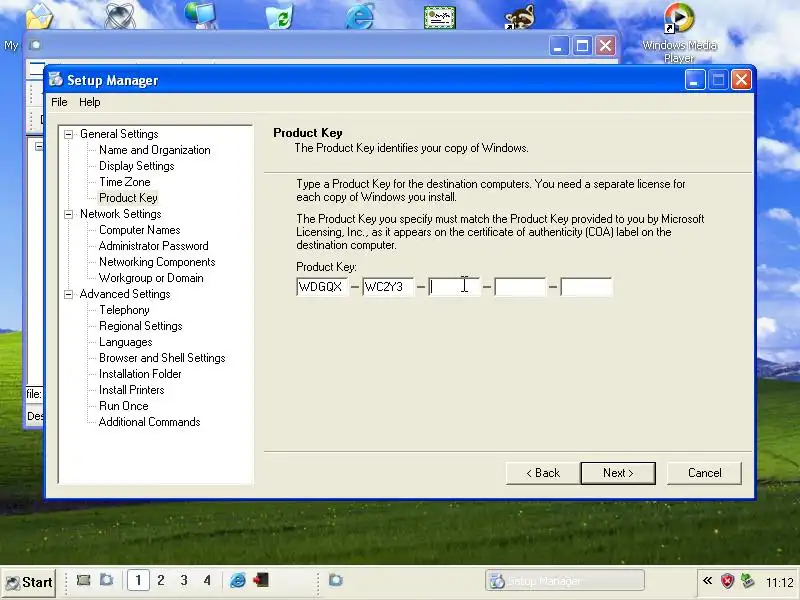Screen dimensions: 800x600
Task: Select Additional Commands in the tree
Action: pos(149,422)
